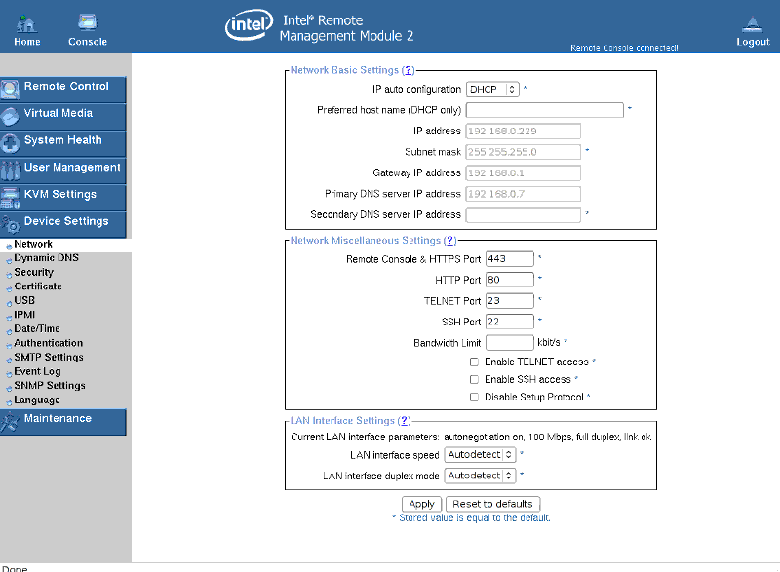Open the KVM Settings menu
Viewport: 780px width, 572px height.
click(63, 197)
